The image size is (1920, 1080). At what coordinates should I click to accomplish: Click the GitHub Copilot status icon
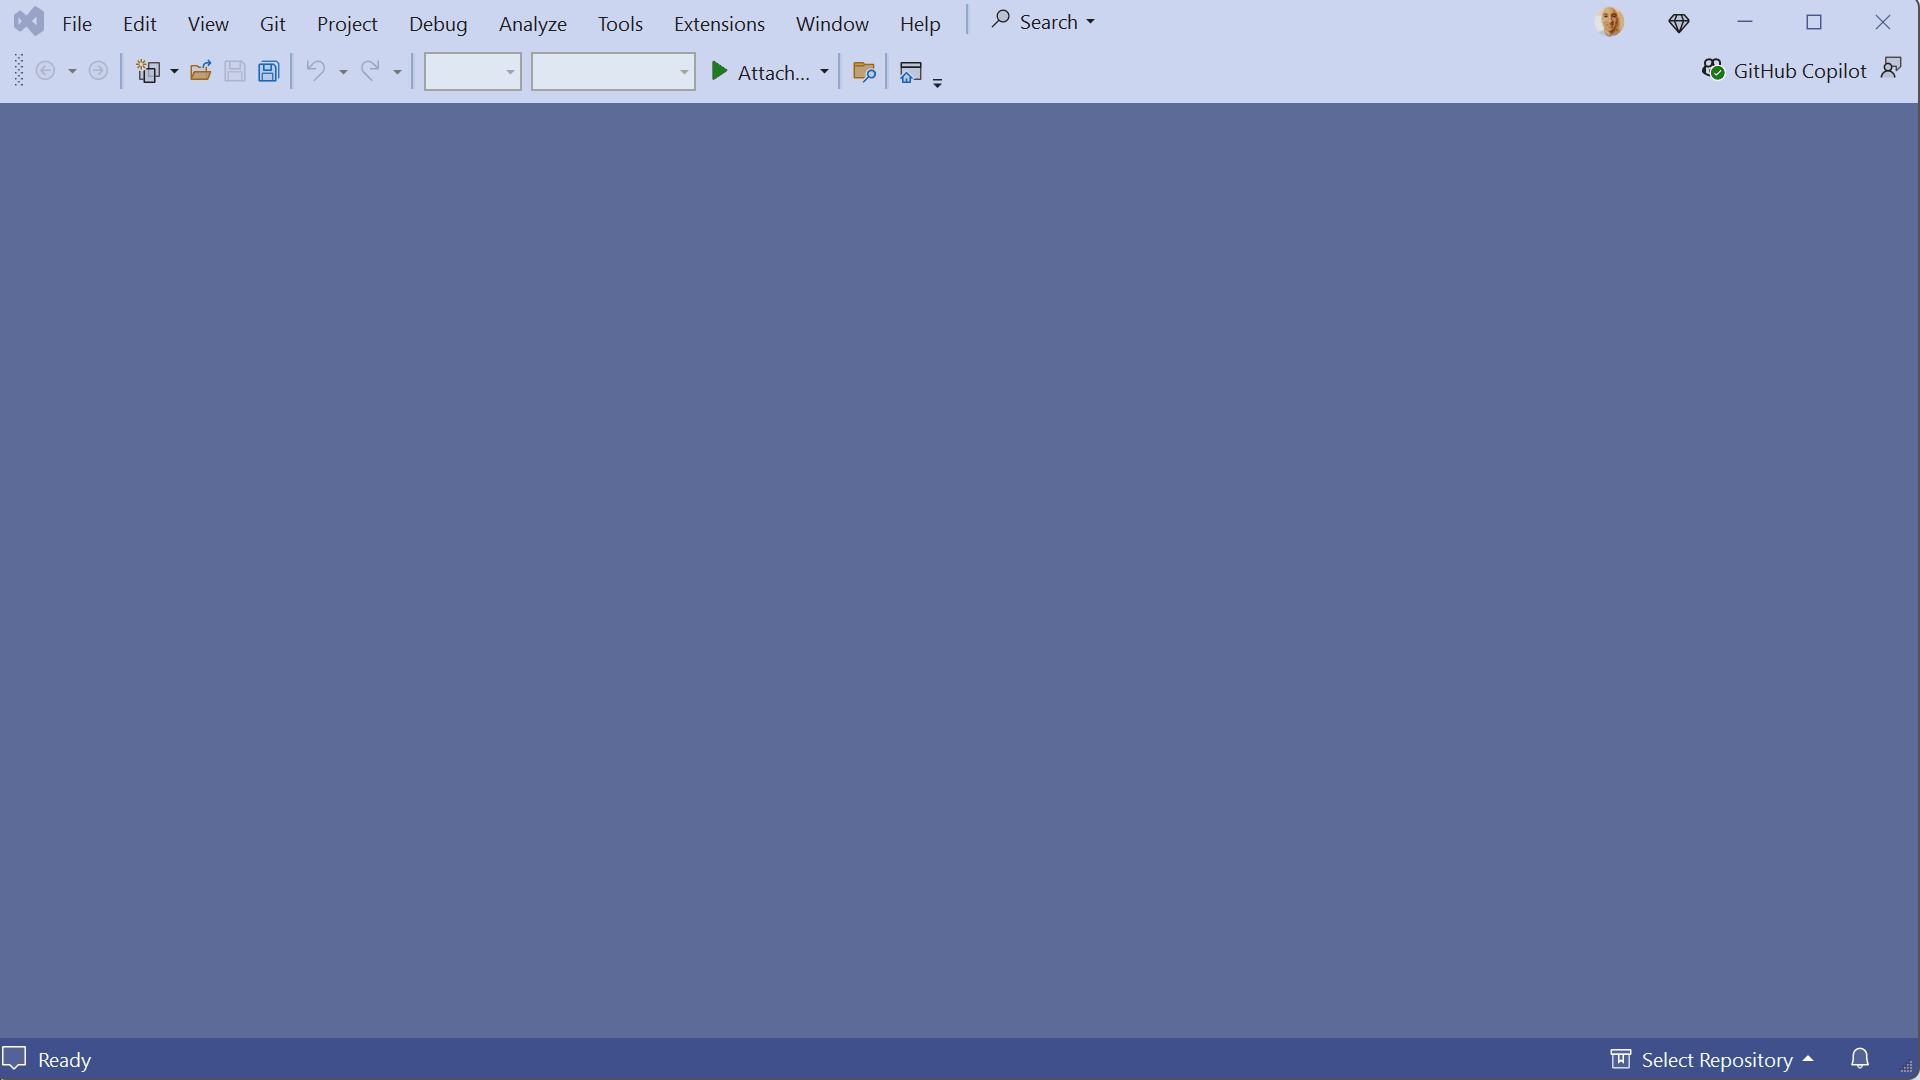pos(1713,70)
